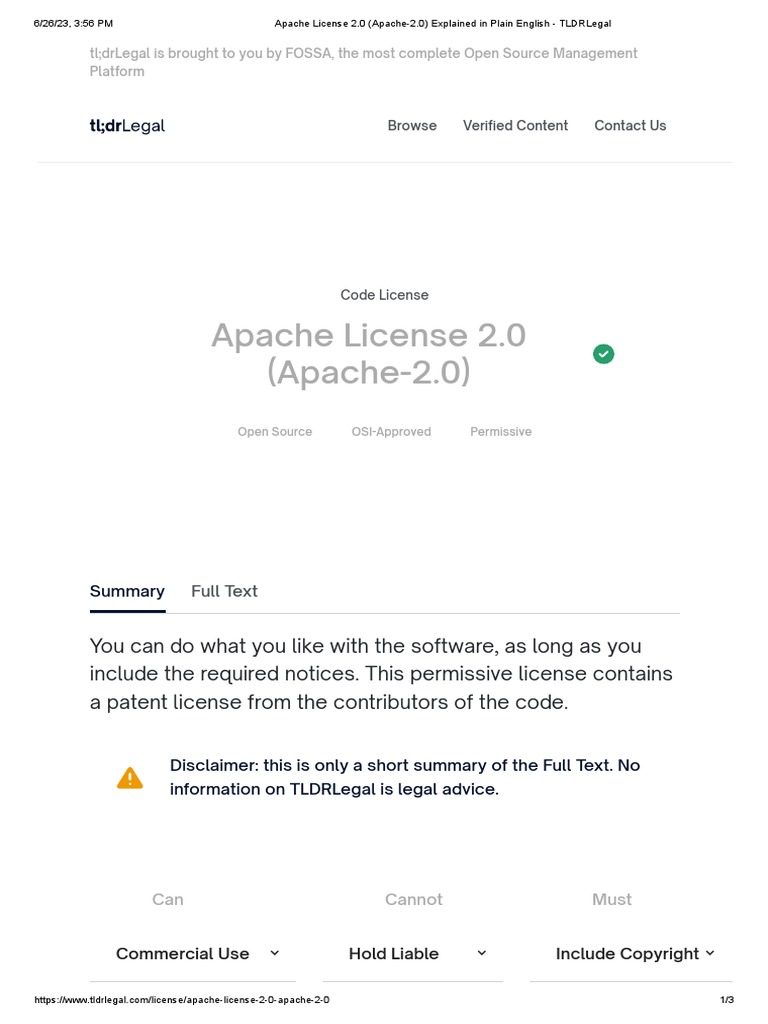Go to Verified Content page

515,126
